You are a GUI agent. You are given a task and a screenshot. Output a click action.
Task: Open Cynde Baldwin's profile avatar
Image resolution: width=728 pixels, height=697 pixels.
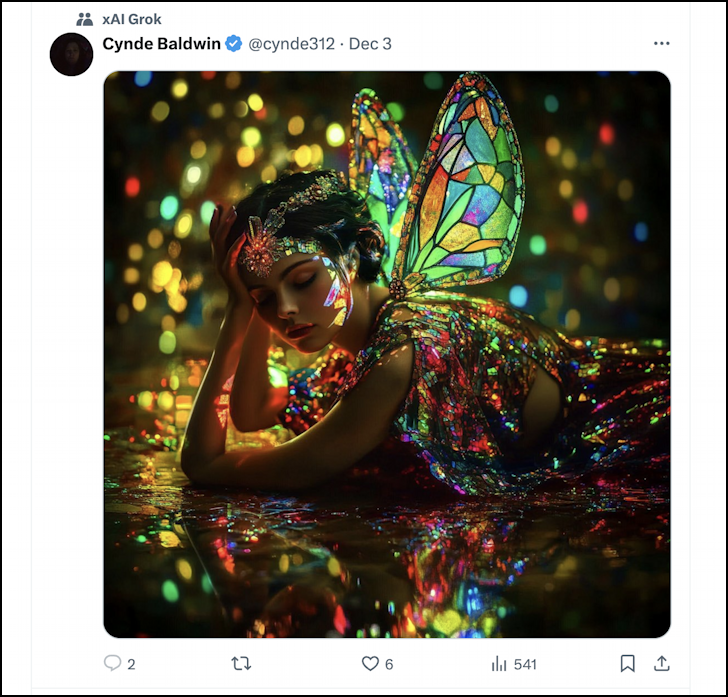[x=71, y=54]
